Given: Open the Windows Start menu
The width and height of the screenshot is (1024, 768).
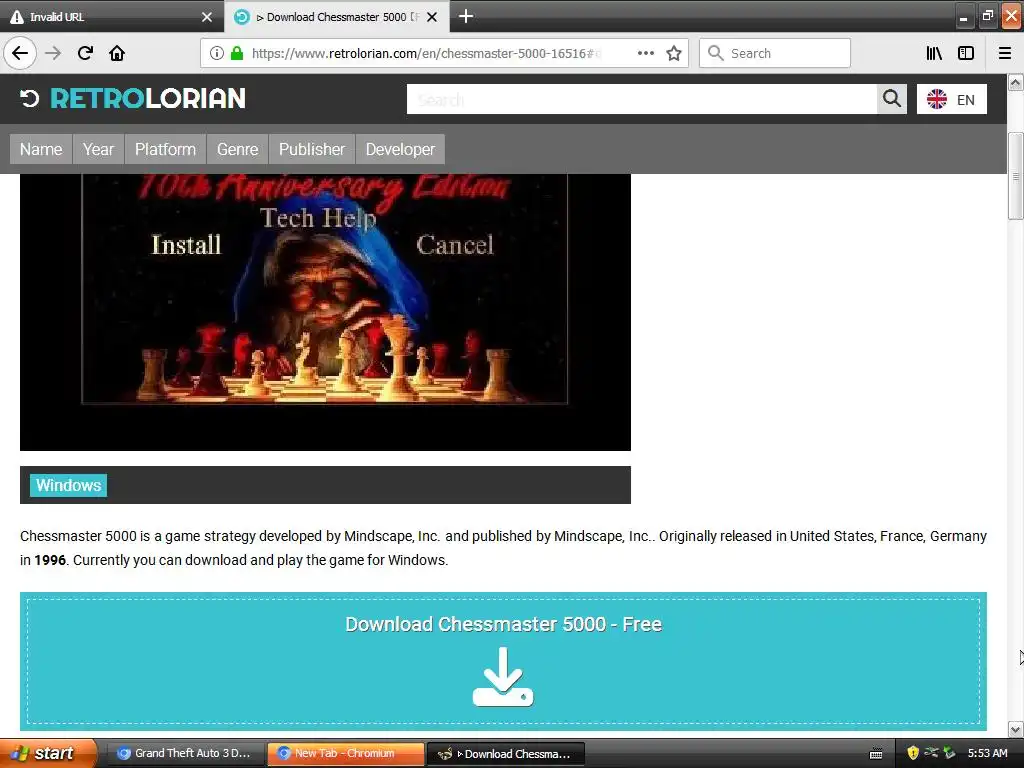Looking at the screenshot, I should pos(48,753).
